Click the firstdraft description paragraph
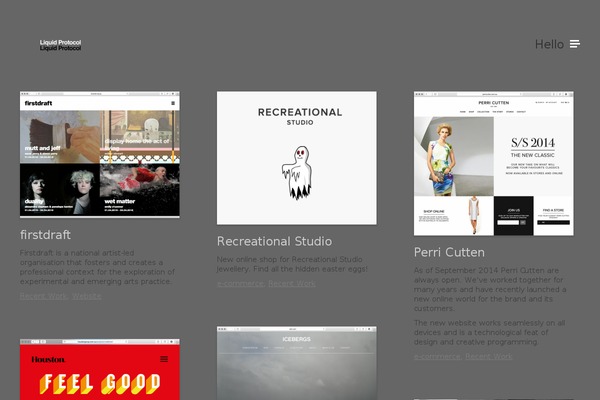The image size is (600, 400). click(98, 267)
